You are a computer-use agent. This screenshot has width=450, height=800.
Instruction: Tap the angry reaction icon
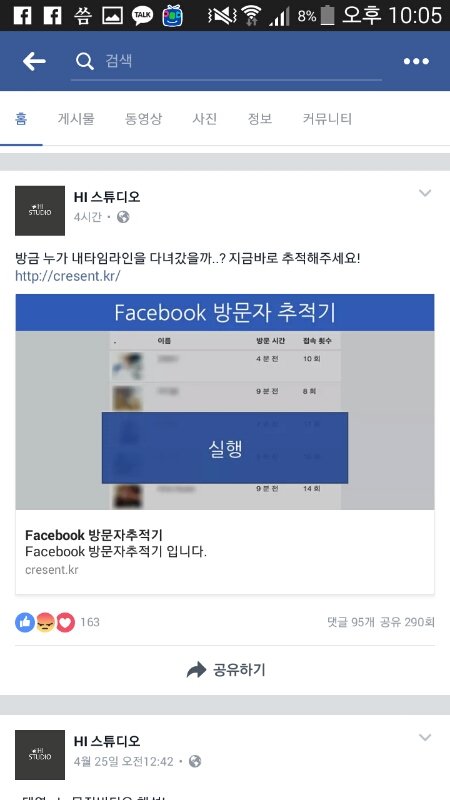click(45, 622)
